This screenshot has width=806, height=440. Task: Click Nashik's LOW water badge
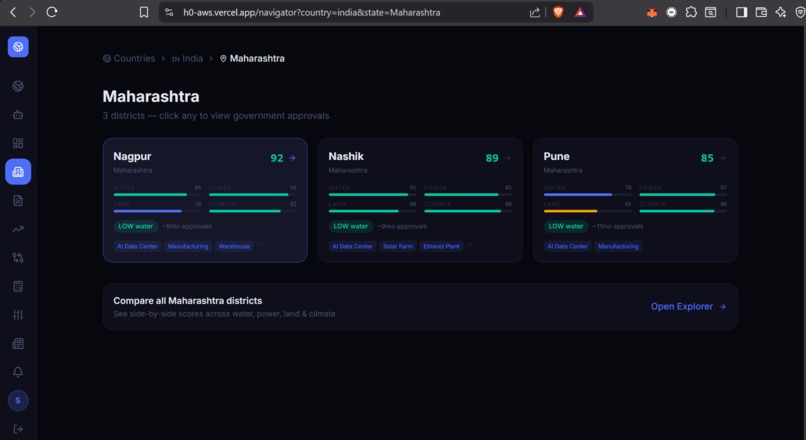[x=351, y=226]
